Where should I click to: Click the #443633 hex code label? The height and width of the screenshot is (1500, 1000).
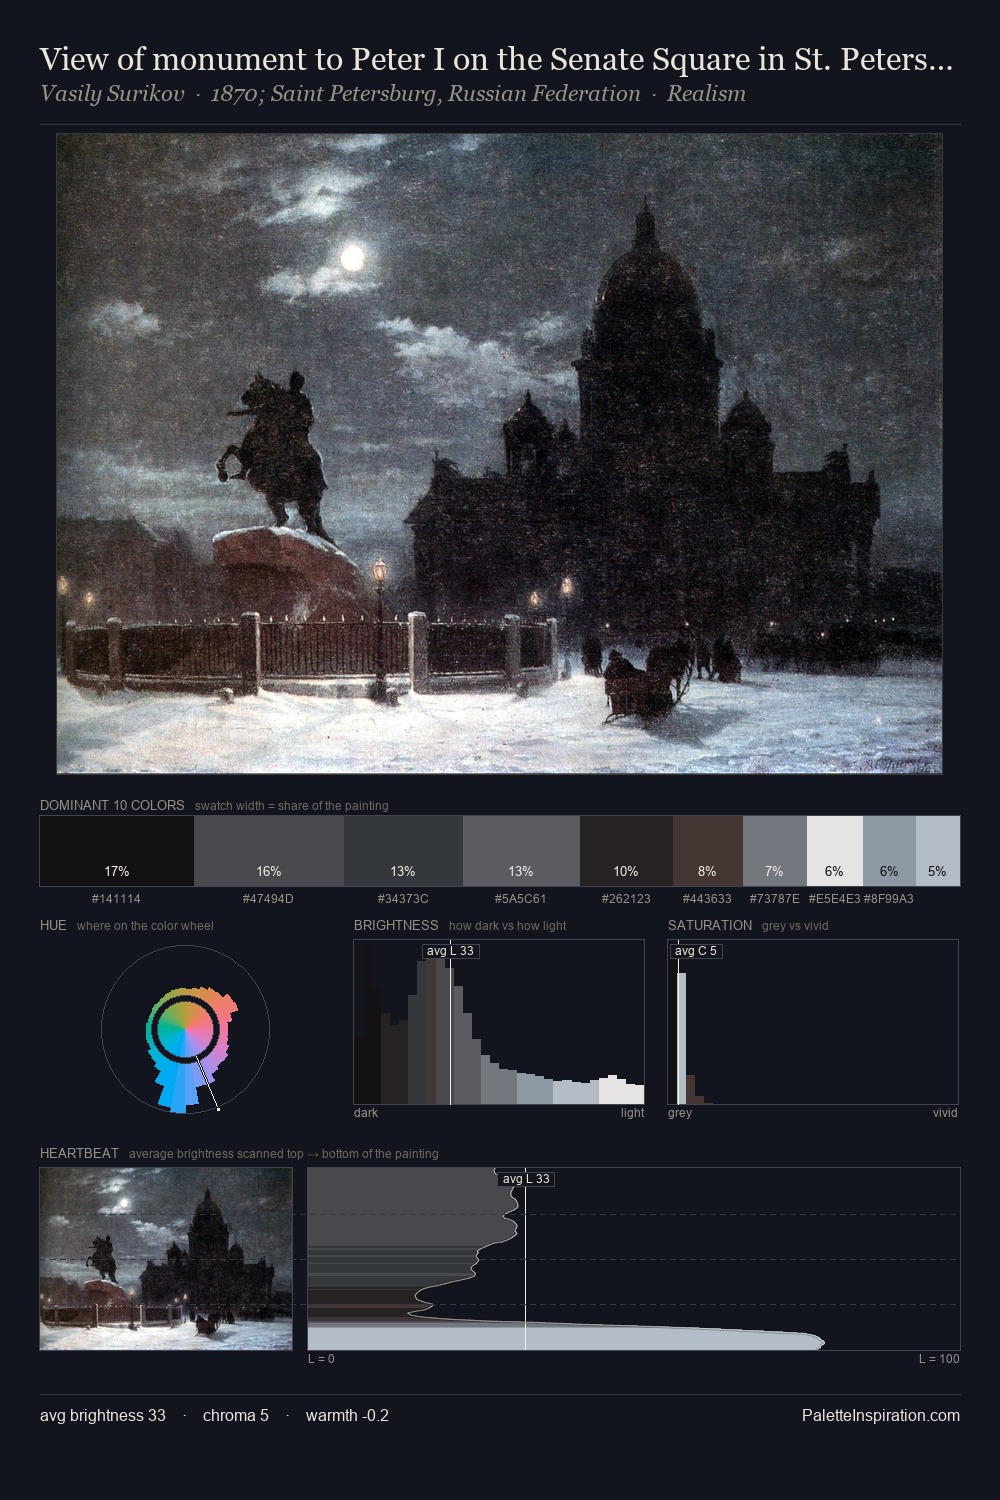707,899
